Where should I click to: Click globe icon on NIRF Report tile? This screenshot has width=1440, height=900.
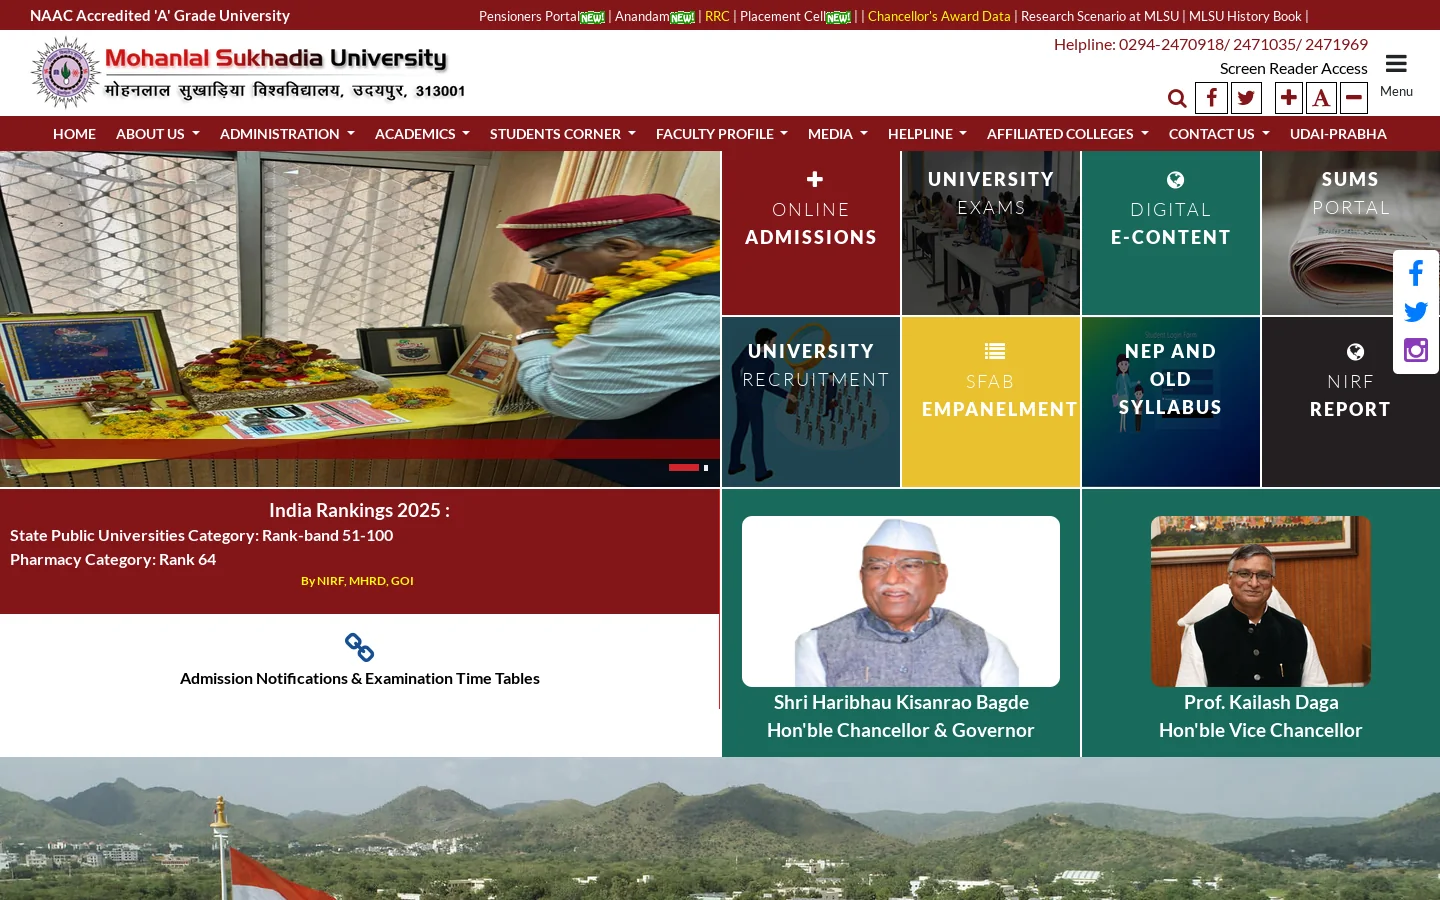tap(1355, 352)
